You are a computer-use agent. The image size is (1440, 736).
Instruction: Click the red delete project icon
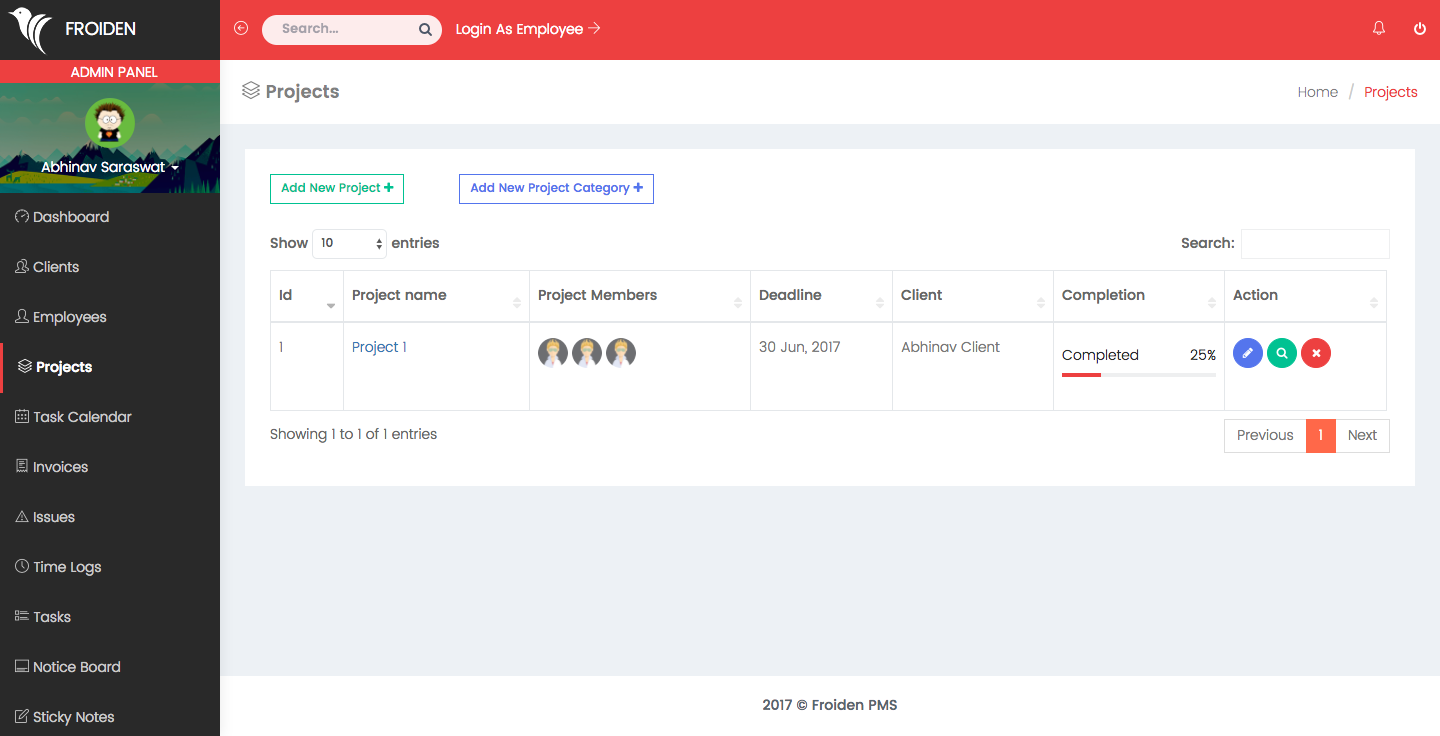point(1315,353)
